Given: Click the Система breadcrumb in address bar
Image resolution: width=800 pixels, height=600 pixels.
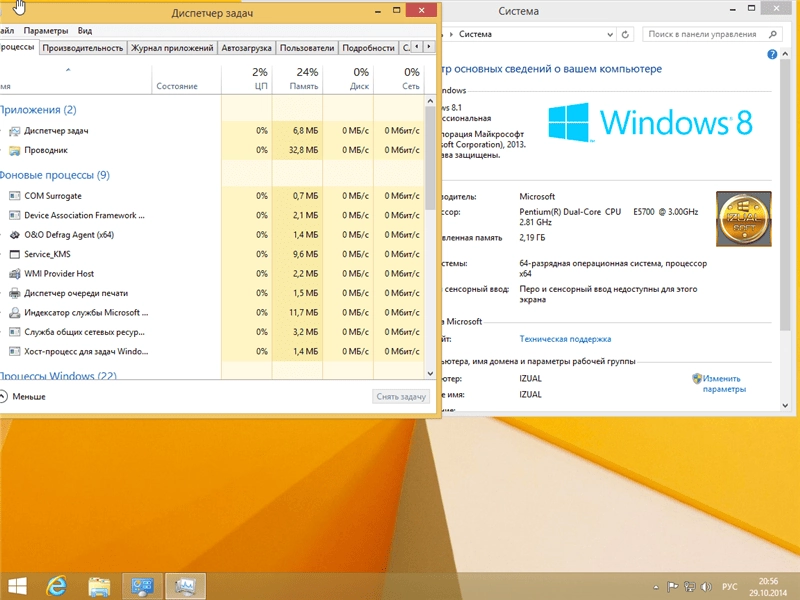Looking at the screenshot, I should [475, 34].
